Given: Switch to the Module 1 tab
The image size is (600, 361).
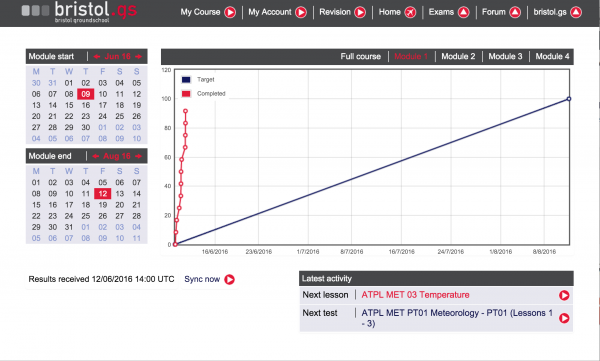Looking at the screenshot, I should tap(411, 56).
